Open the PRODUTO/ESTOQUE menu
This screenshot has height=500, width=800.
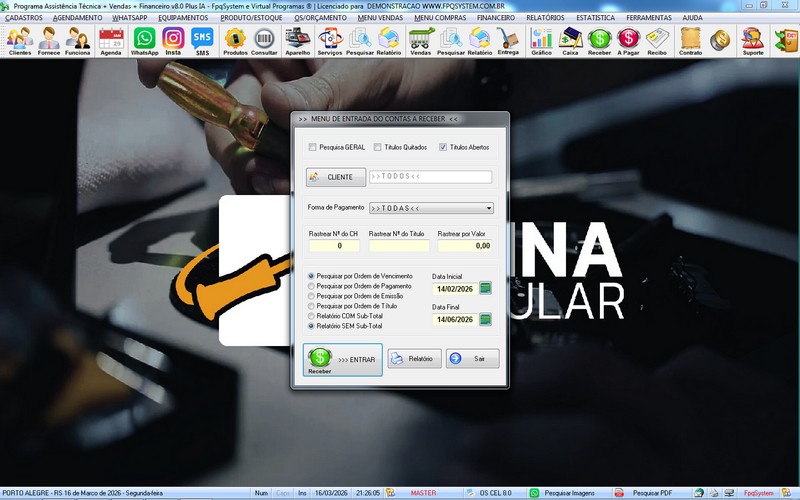[x=251, y=17]
